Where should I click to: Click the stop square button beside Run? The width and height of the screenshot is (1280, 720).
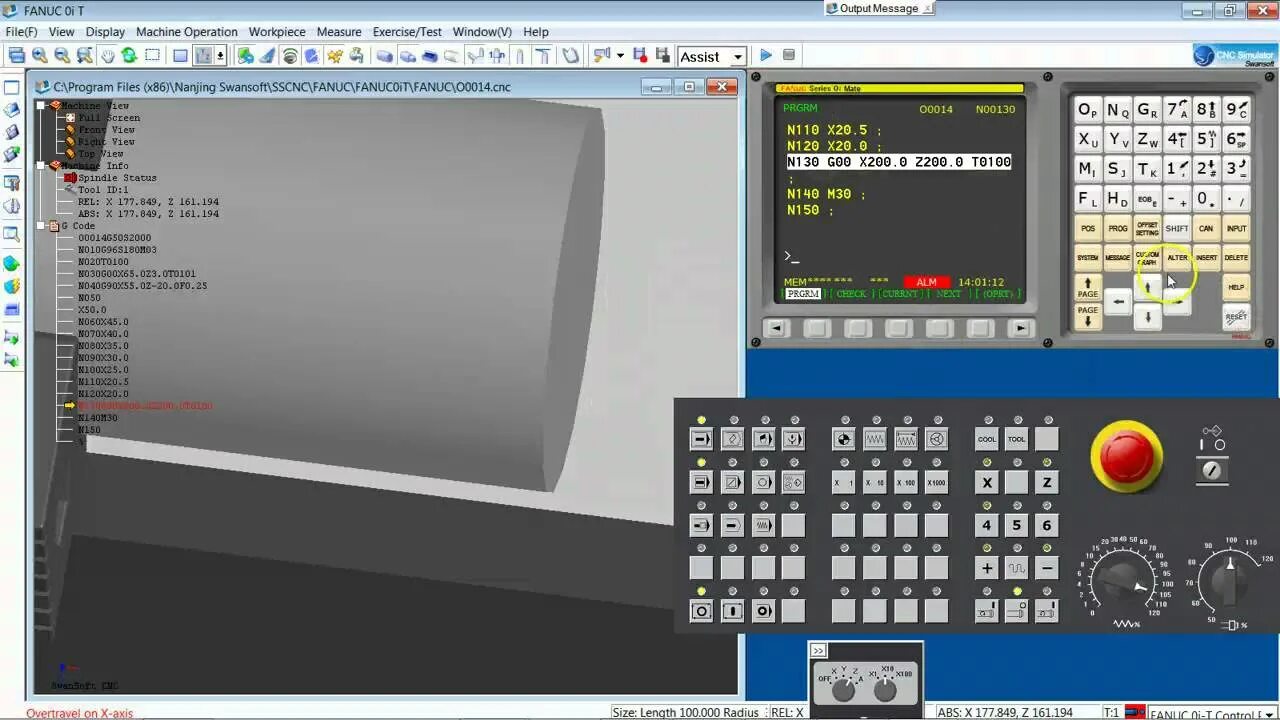point(789,56)
